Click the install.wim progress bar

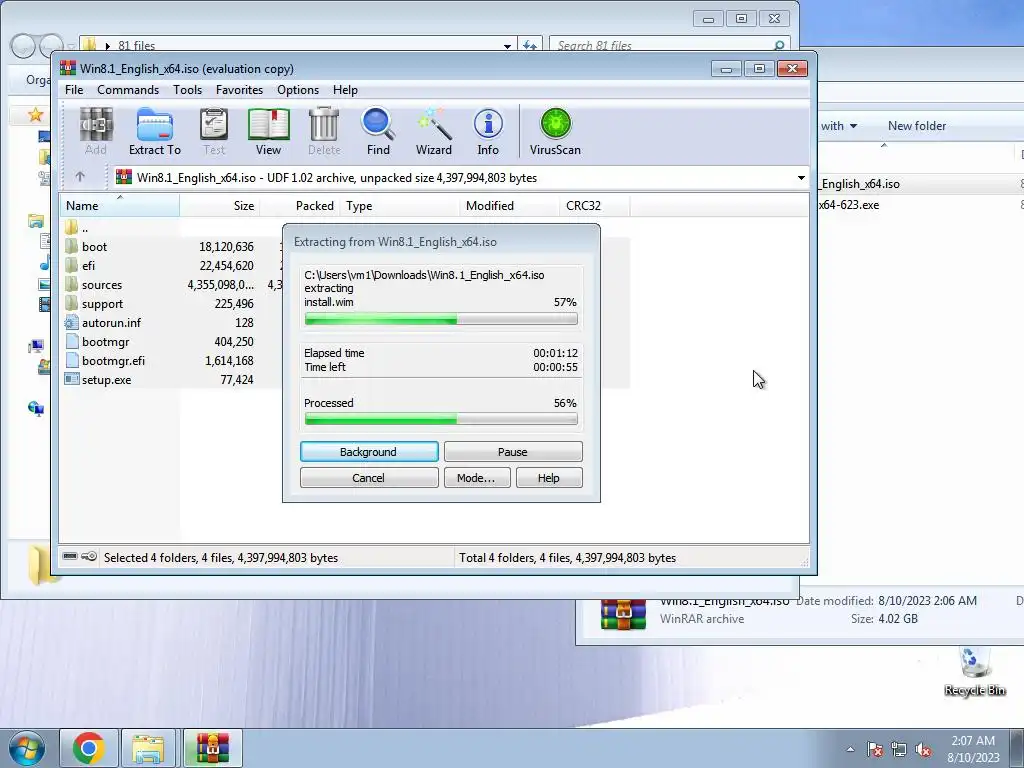click(441, 319)
